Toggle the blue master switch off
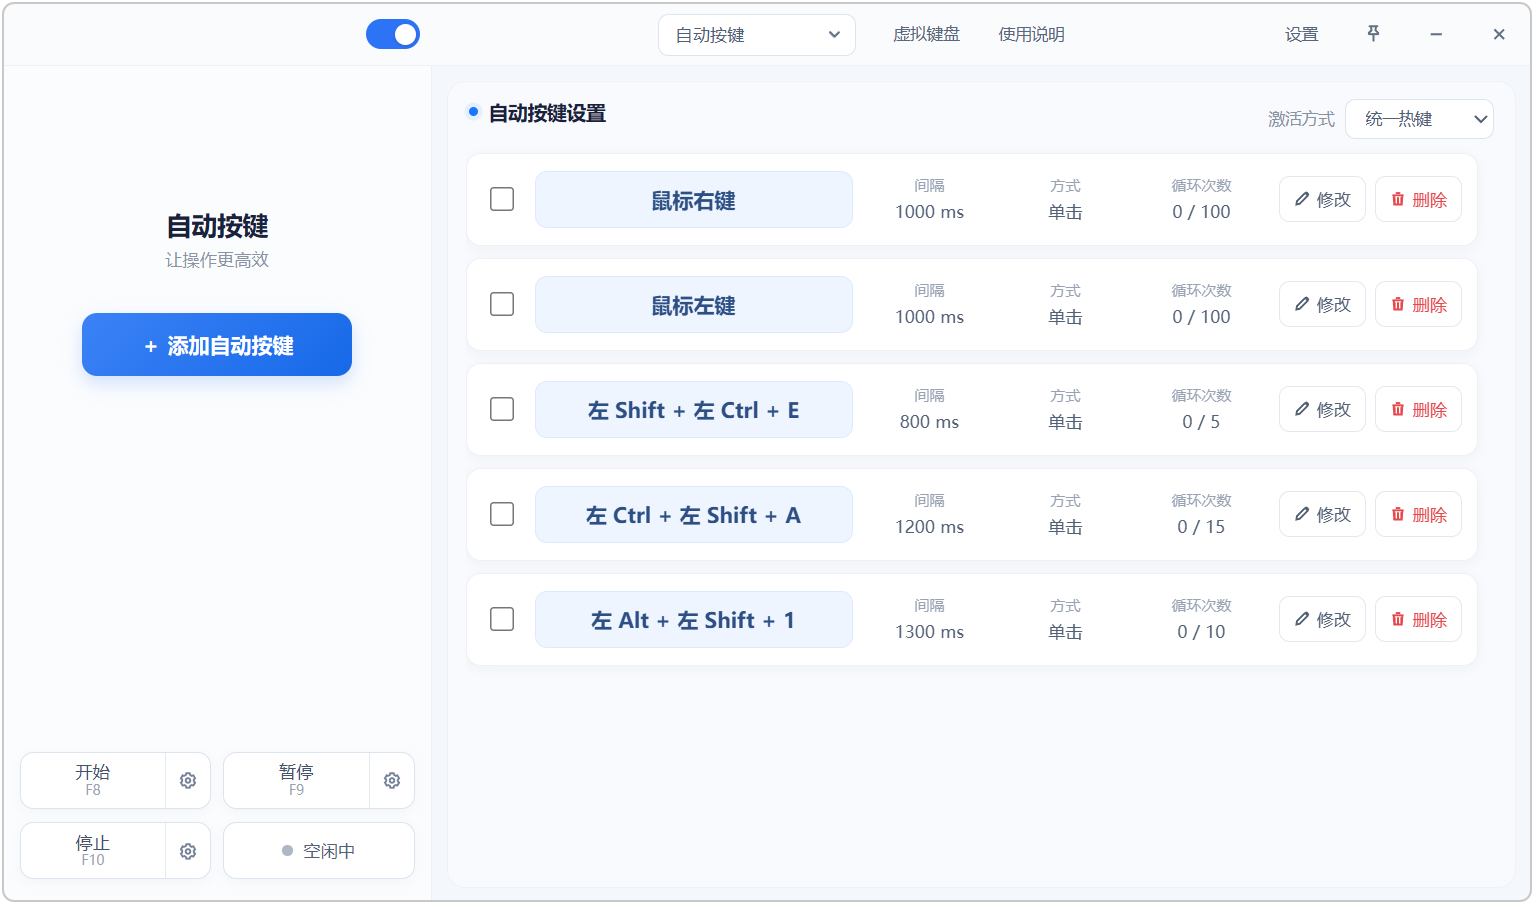 click(393, 35)
